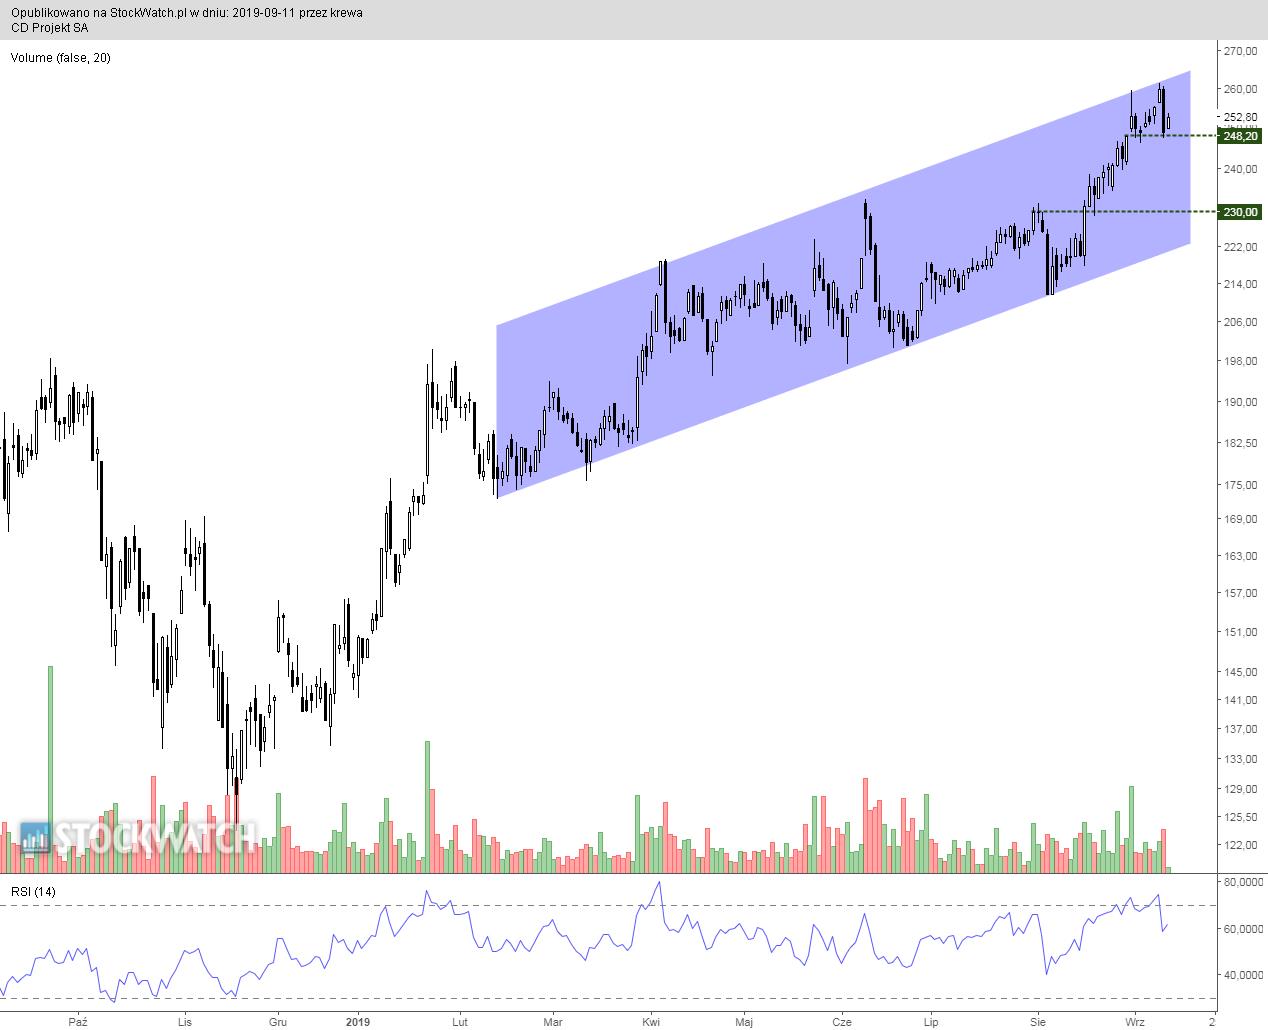The image size is (1268, 1030).
Task: Click the 163,00 price axis label
Action: click(x=1242, y=556)
